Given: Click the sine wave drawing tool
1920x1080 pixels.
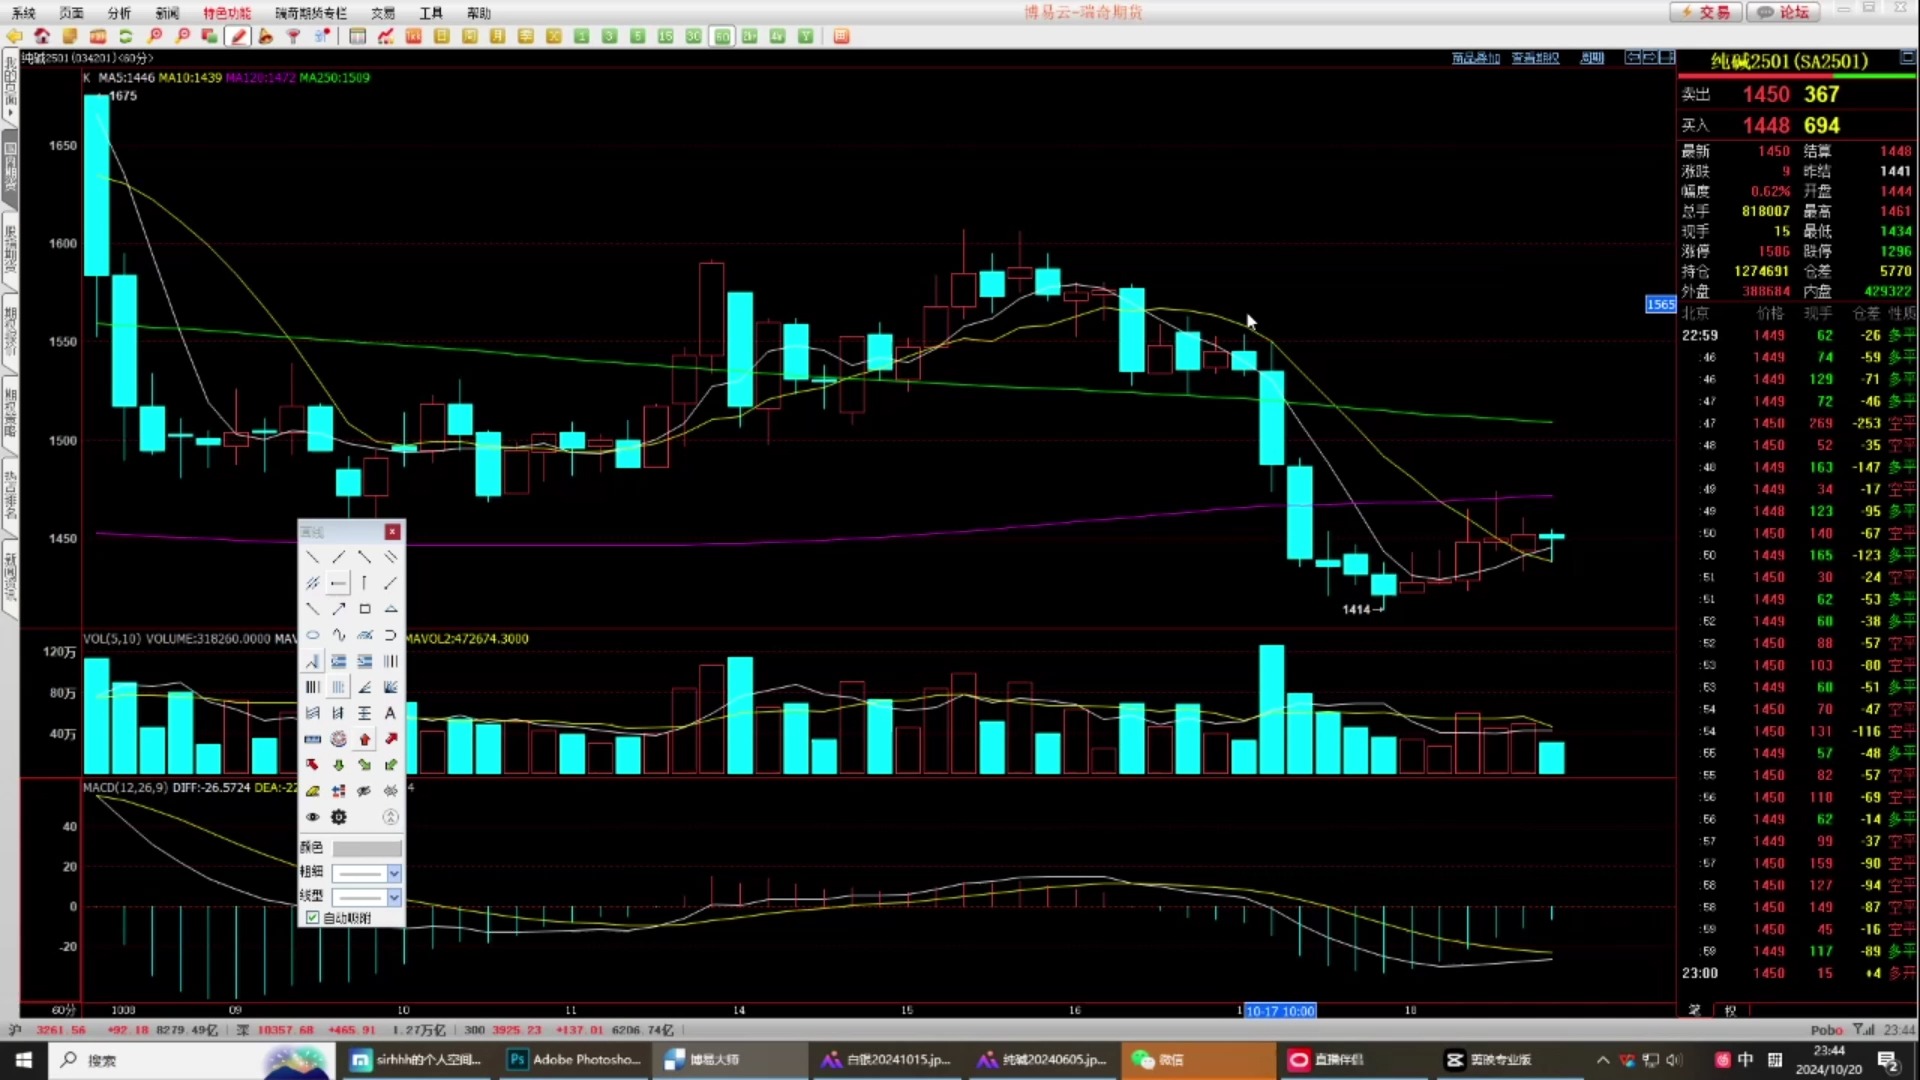Looking at the screenshot, I should 339,635.
